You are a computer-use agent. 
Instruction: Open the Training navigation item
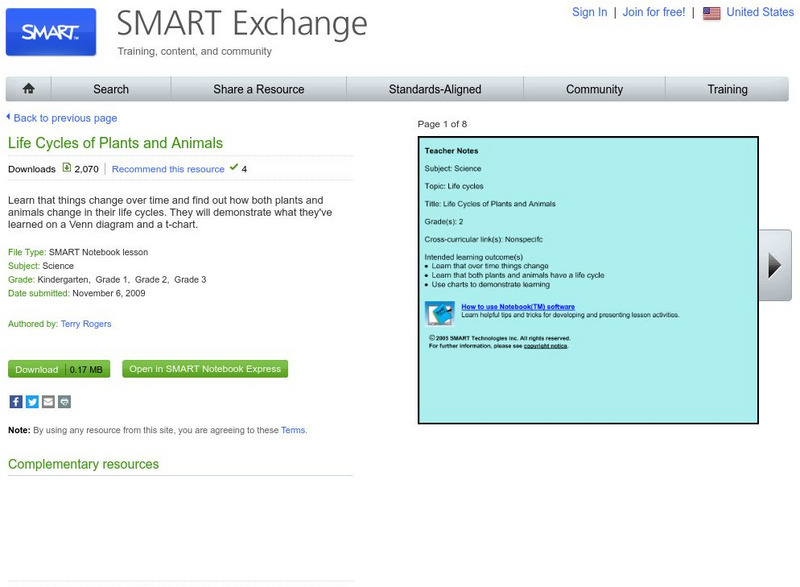click(x=727, y=89)
